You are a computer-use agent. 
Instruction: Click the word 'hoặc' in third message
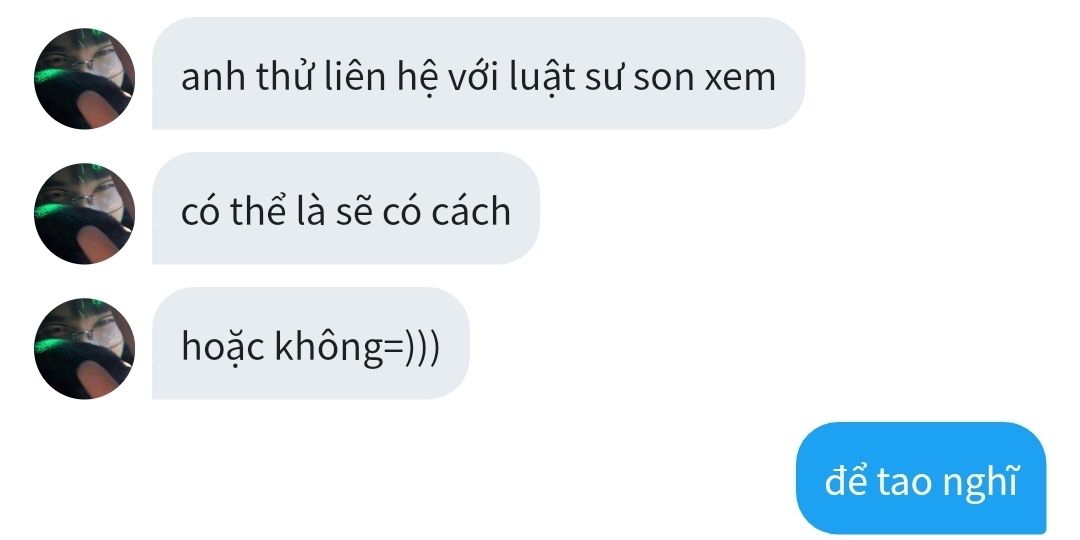point(223,346)
